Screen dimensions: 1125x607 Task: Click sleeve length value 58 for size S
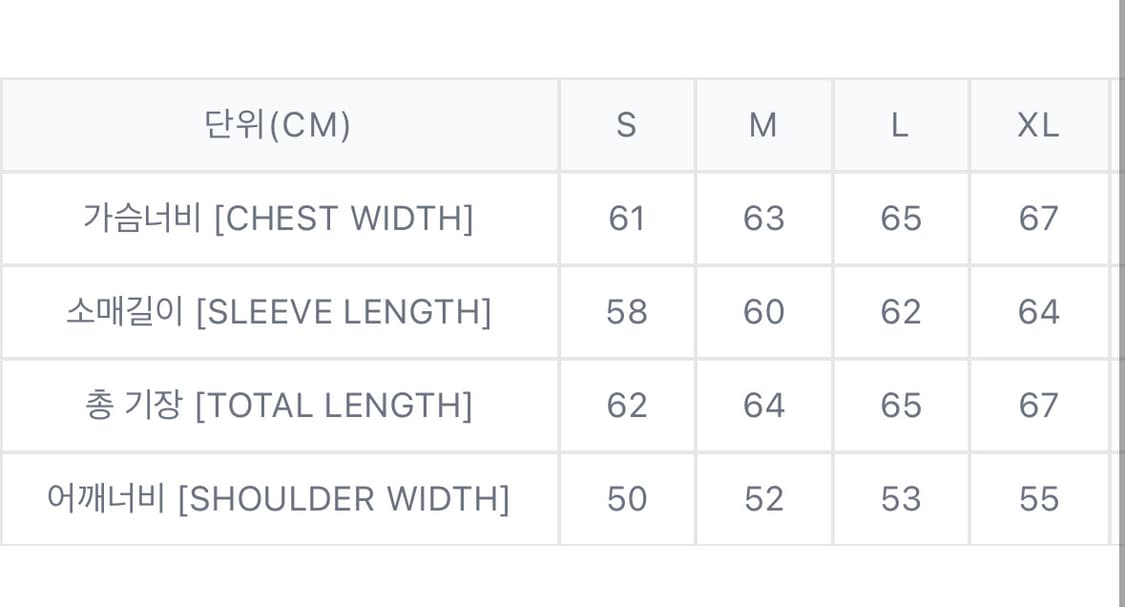[627, 312]
